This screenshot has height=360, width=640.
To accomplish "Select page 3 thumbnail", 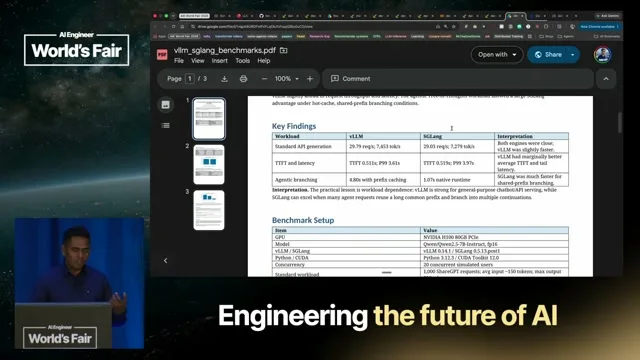I will [x=209, y=210].
